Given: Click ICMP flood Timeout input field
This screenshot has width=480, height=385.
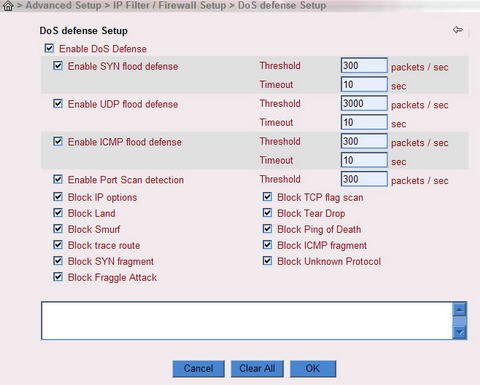Looking at the screenshot, I should click(x=364, y=160).
